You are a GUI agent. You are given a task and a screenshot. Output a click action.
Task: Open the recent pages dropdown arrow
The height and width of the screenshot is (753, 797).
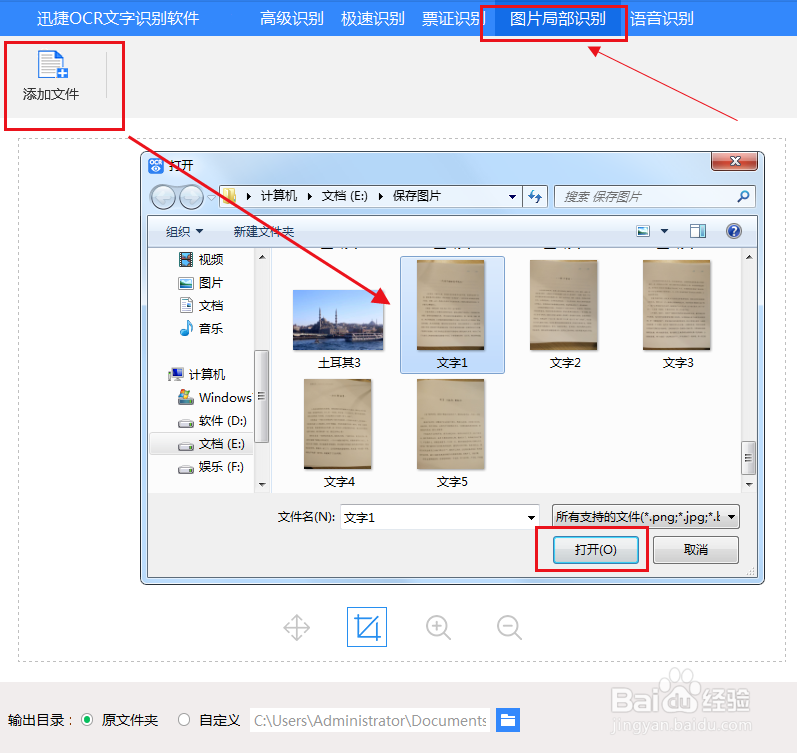point(211,197)
